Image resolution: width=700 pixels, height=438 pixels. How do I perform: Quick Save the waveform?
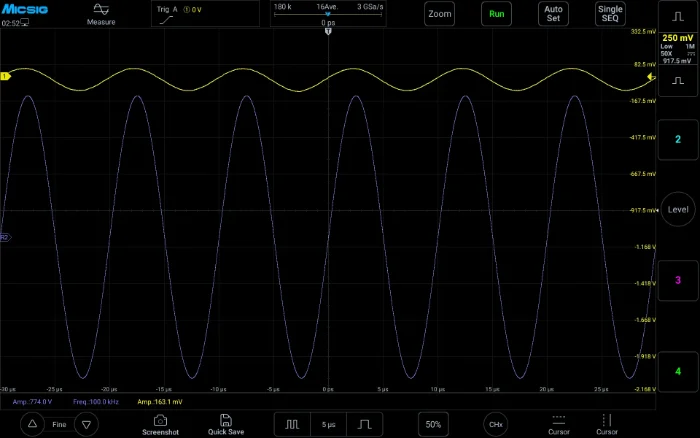pyautogui.click(x=226, y=425)
